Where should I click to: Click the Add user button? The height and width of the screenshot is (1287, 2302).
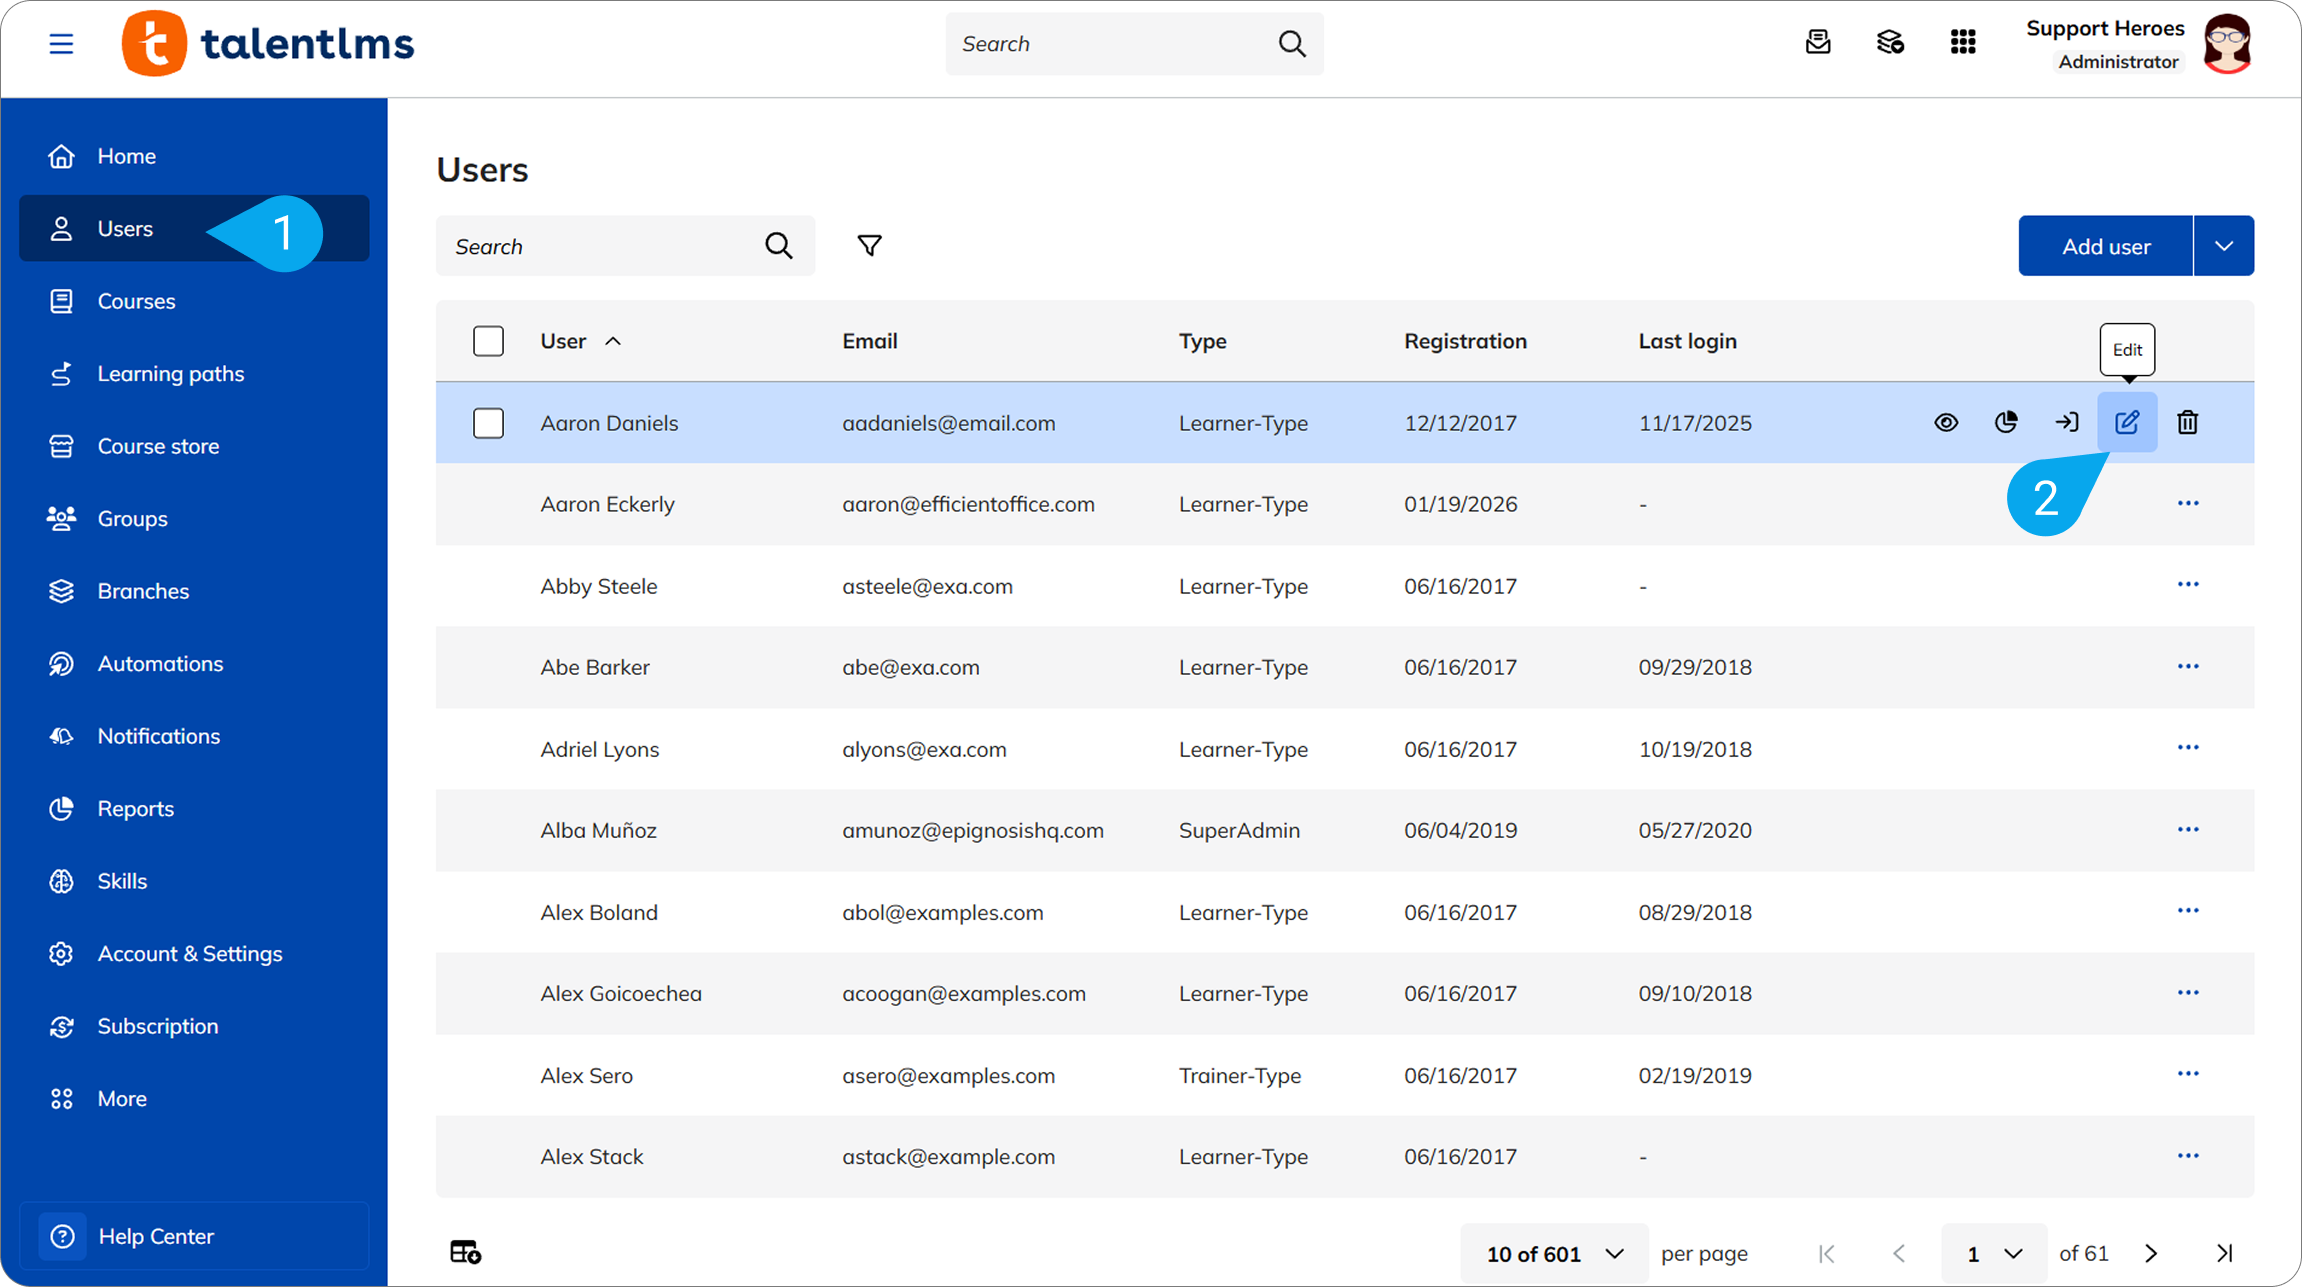pyautogui.click(x=2105, y=246)
